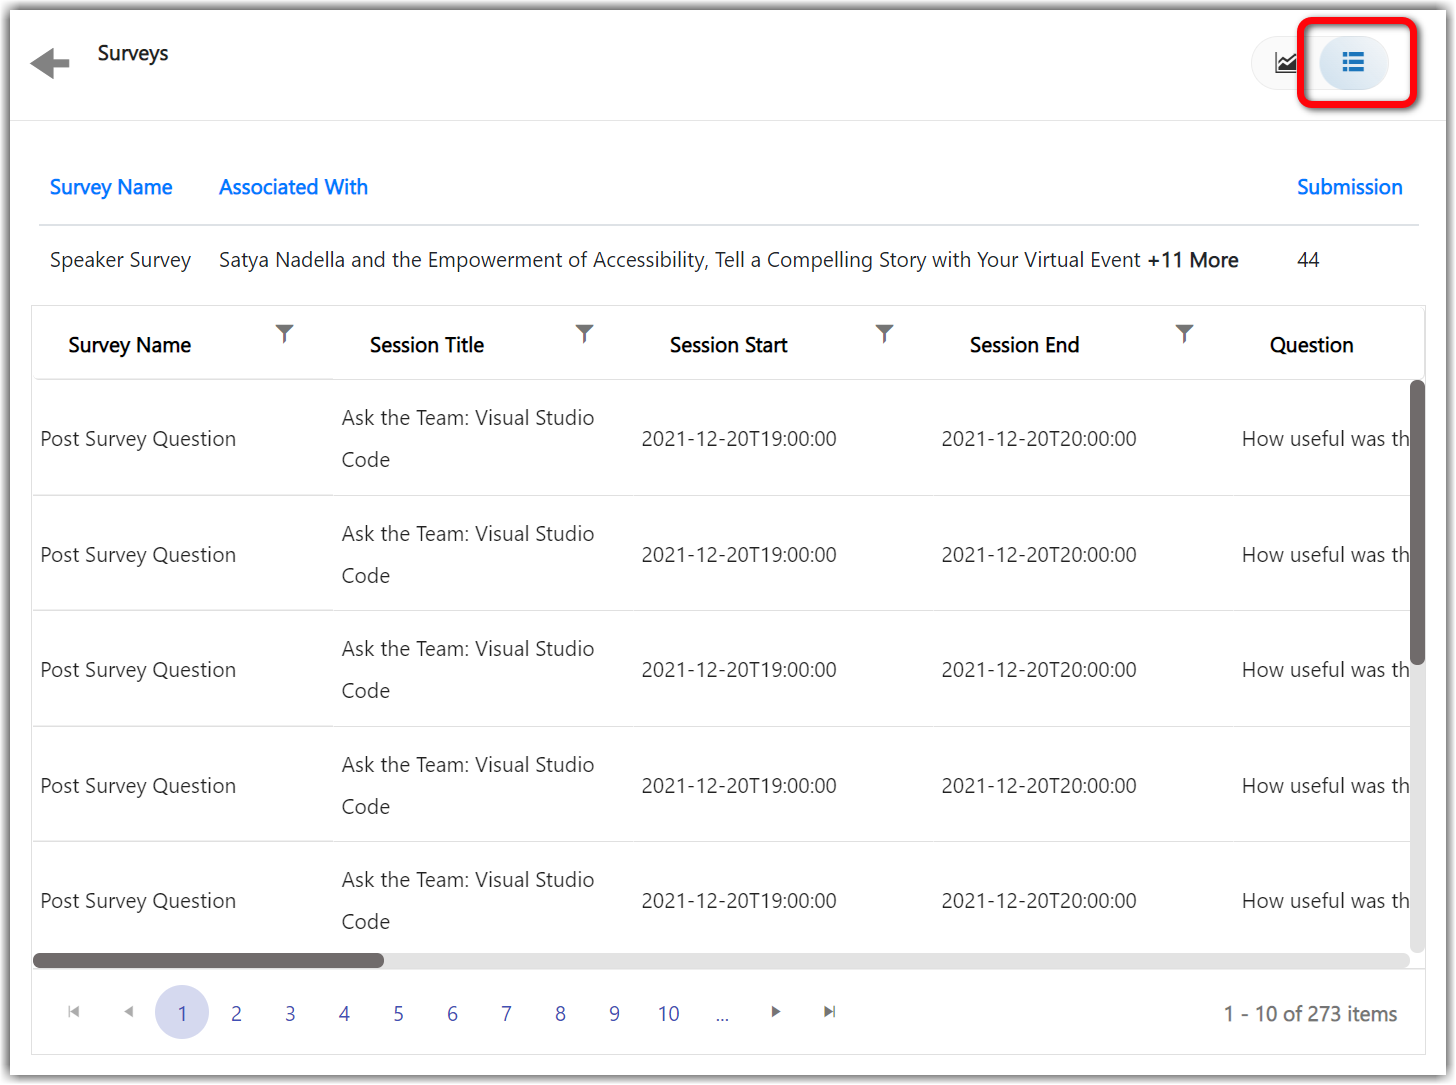1456x1085 pixels.
Task: Go to the first page arrow
Action: pos(74,1012)
